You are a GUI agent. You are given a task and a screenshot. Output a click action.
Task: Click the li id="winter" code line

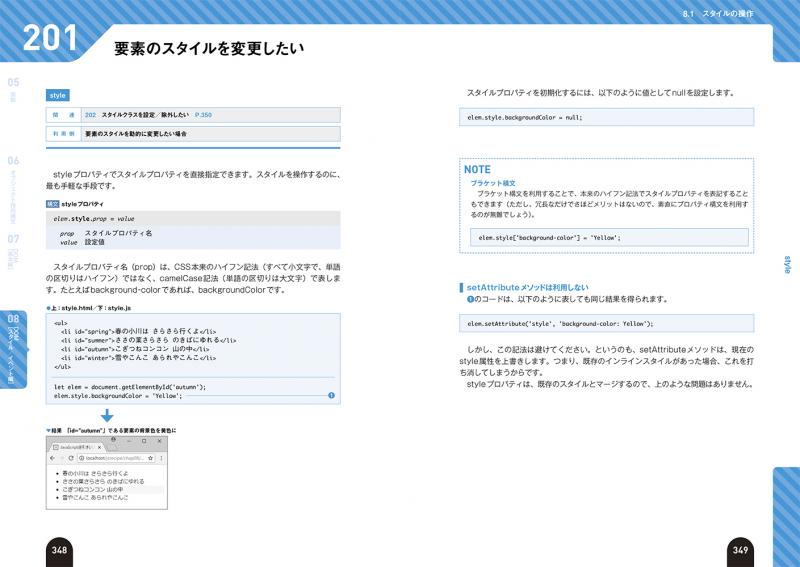click(x=138, y=358)
